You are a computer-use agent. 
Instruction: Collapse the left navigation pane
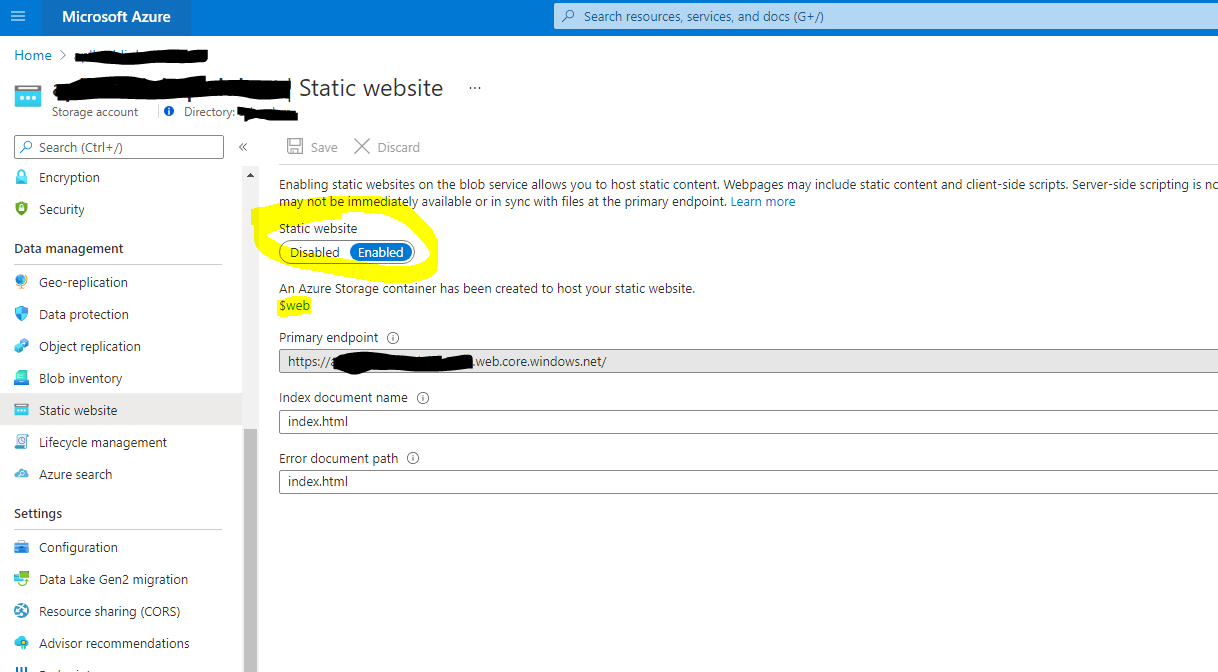[x=243, y=146]
